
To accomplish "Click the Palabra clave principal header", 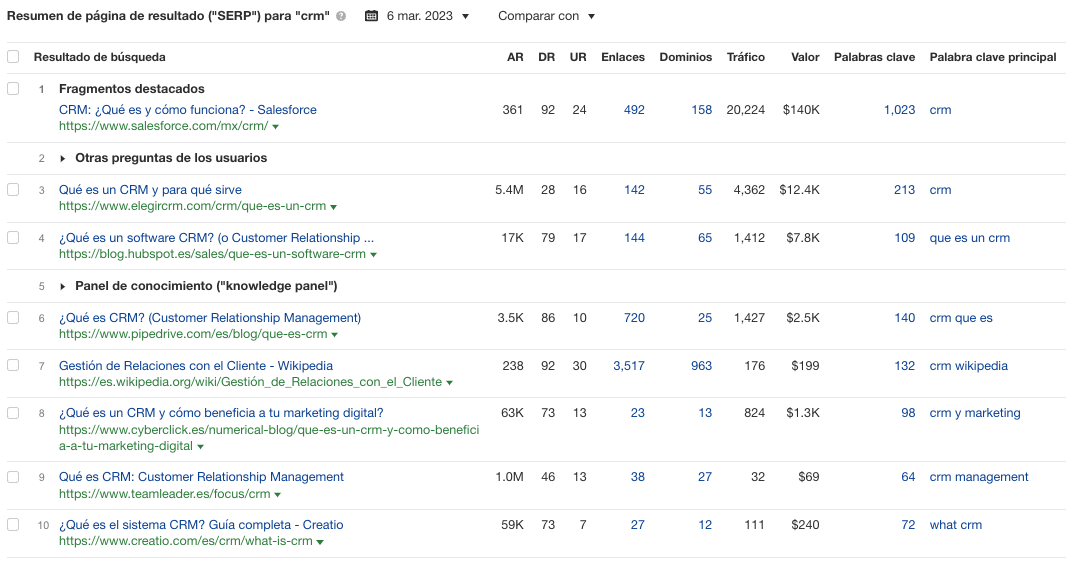I will 993,57.
